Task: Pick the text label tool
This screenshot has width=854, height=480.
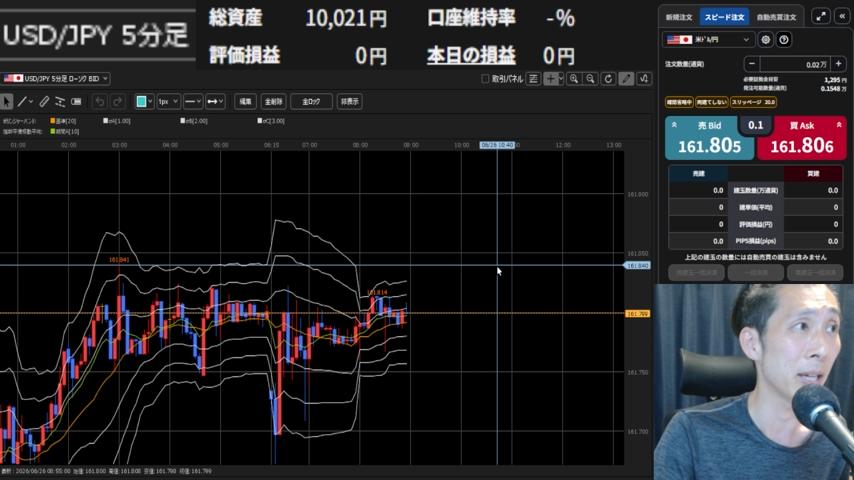Action: click(x=76, y=101)
